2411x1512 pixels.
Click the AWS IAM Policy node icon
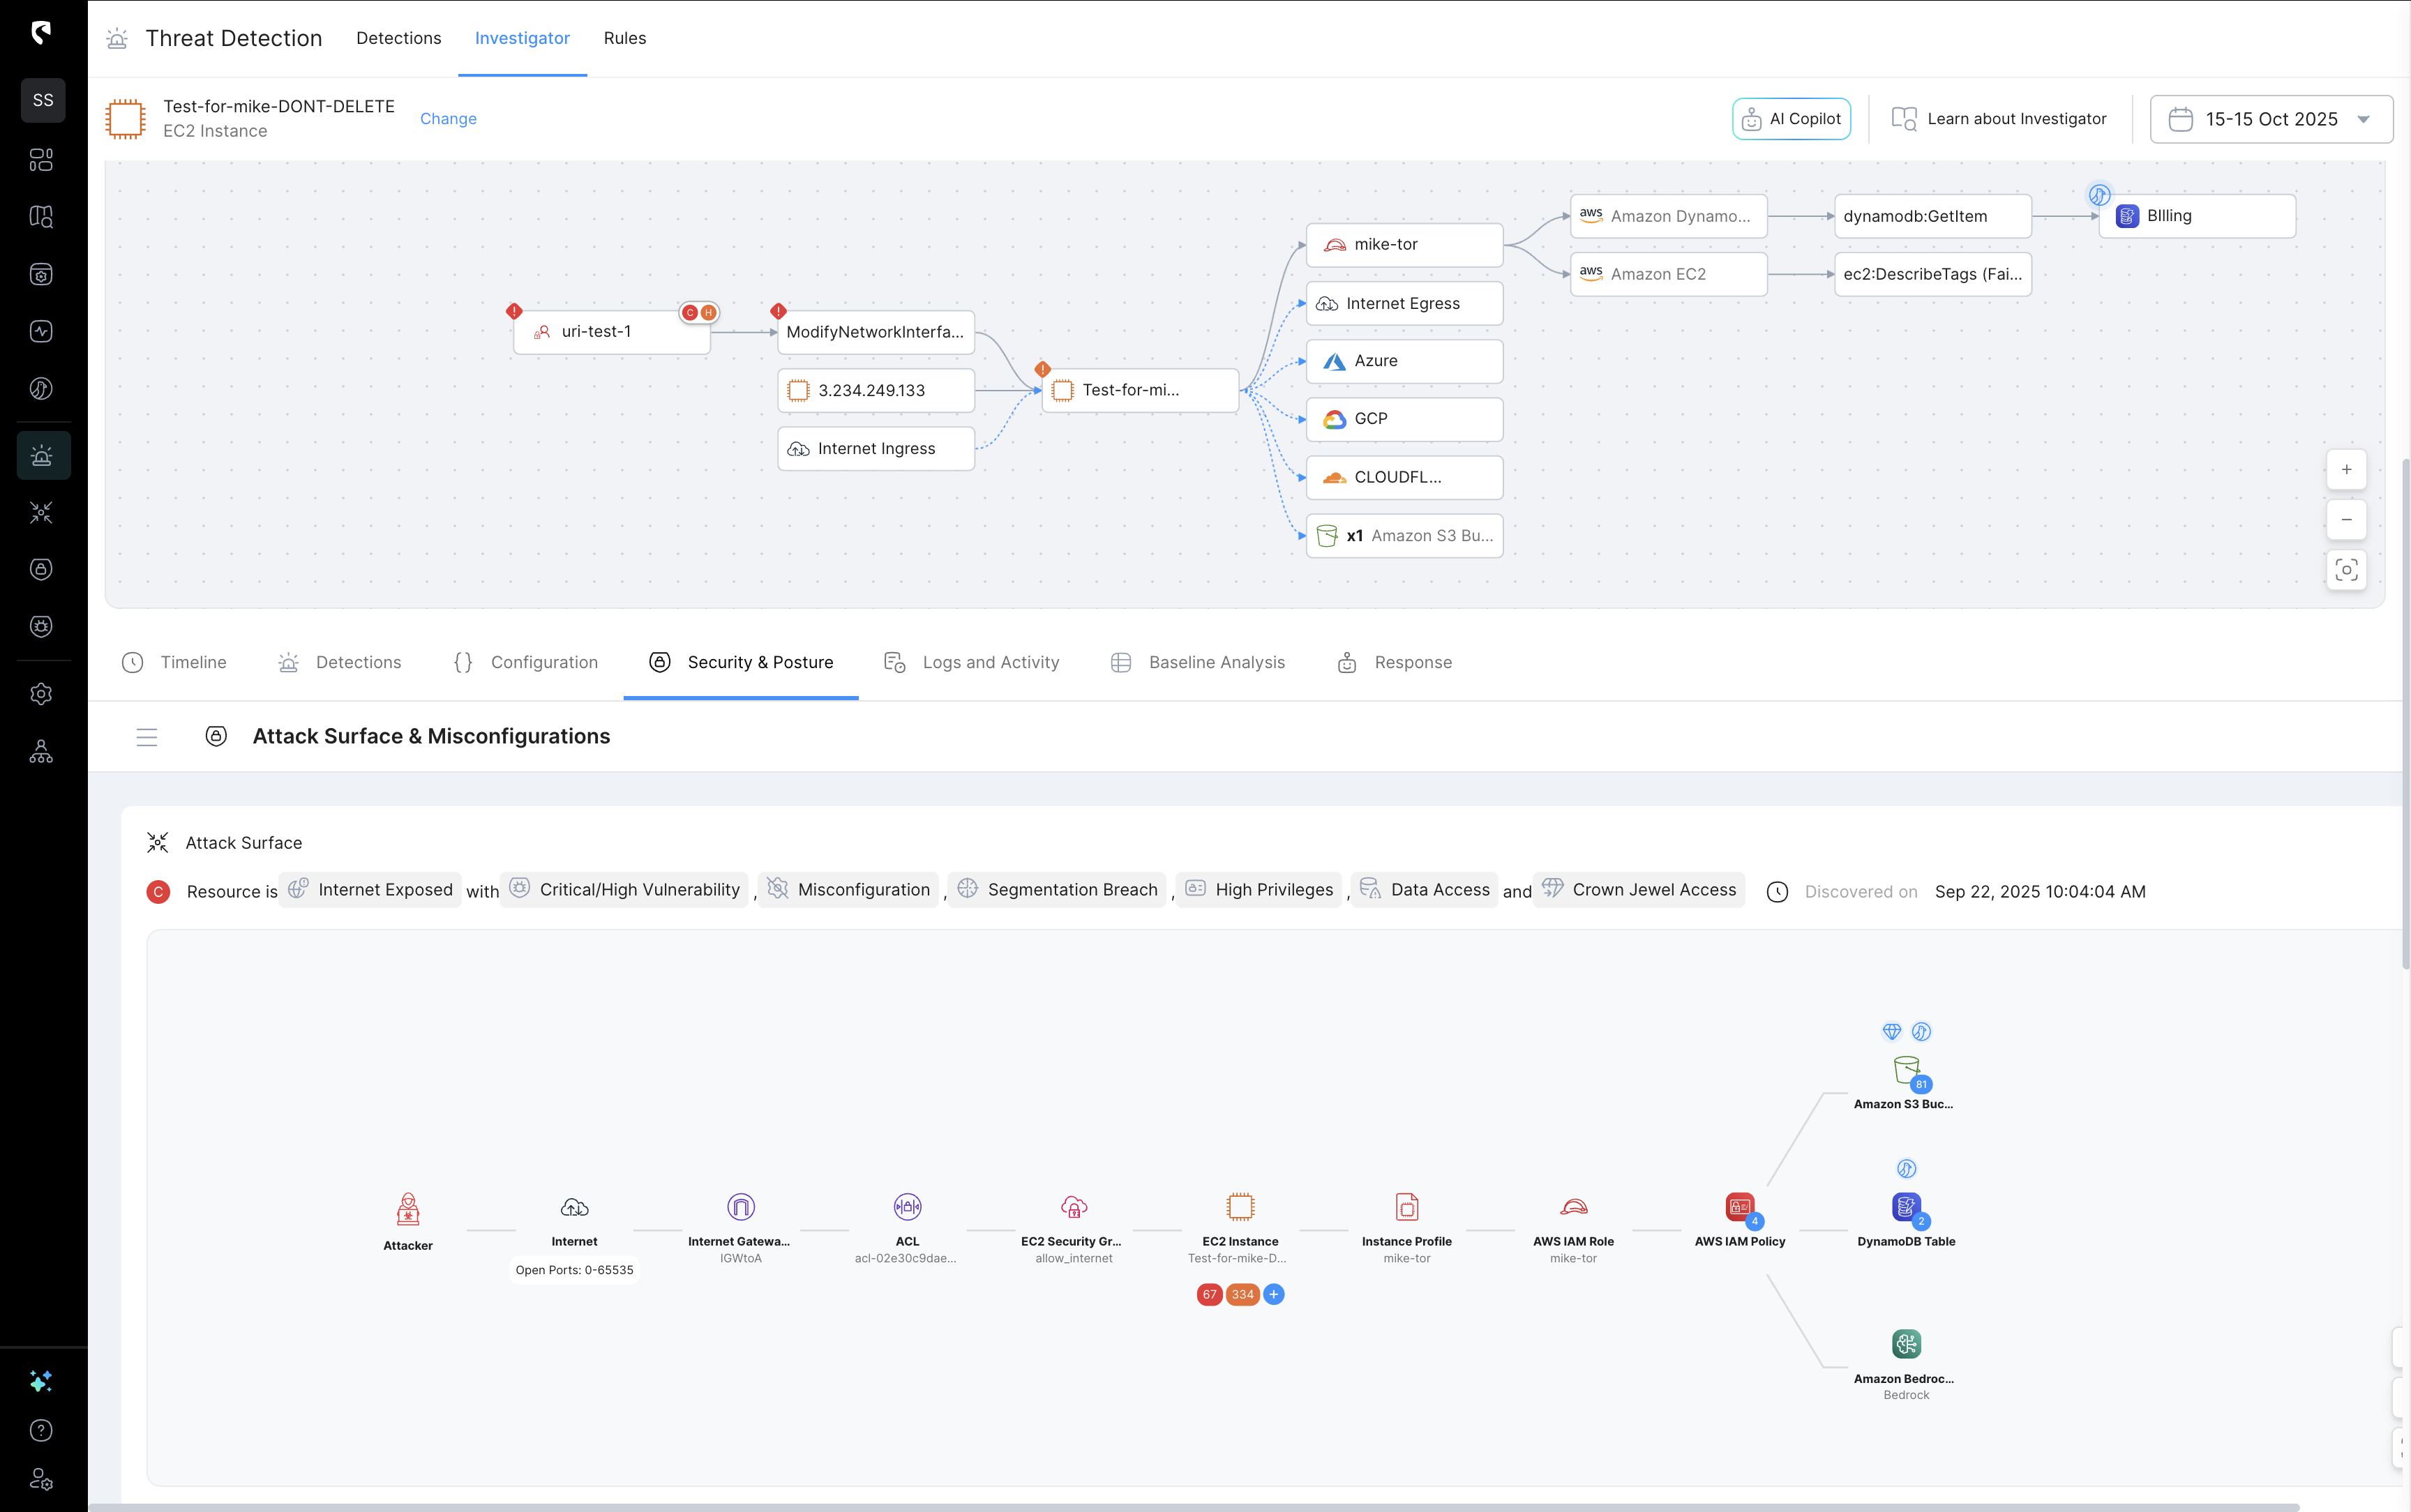[x=1739, y=1207]
